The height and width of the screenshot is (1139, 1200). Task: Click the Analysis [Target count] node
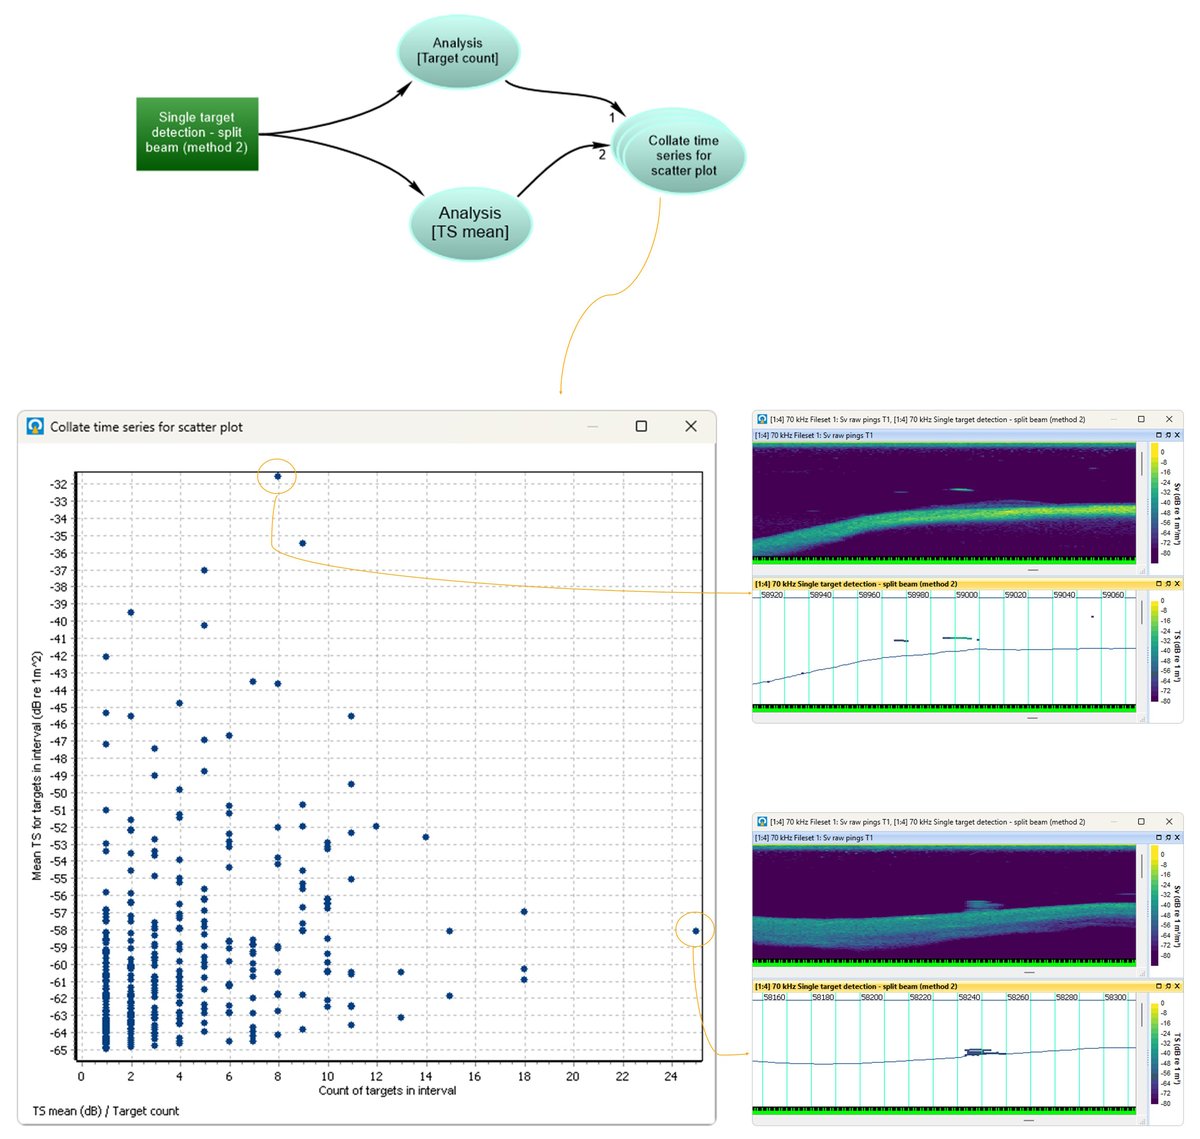click(458, 51)
